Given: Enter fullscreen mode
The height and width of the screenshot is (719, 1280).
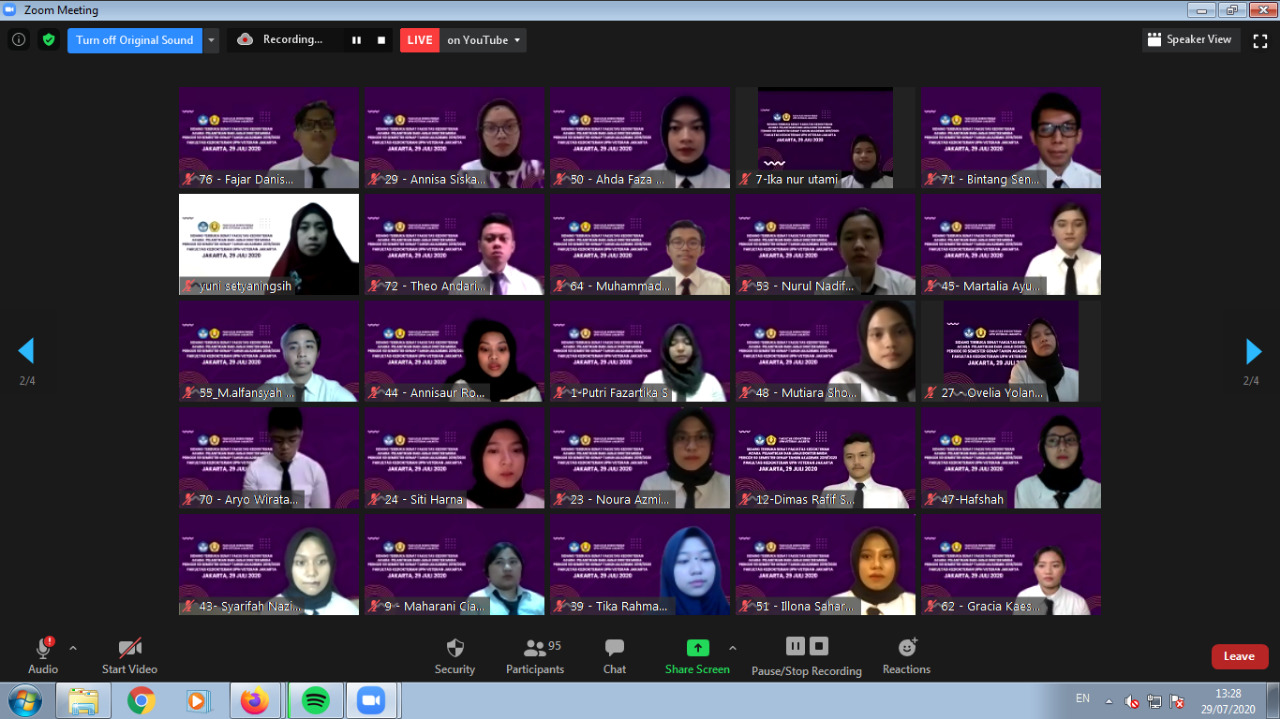Looking at the screenshot, I should click(1260, 42).
